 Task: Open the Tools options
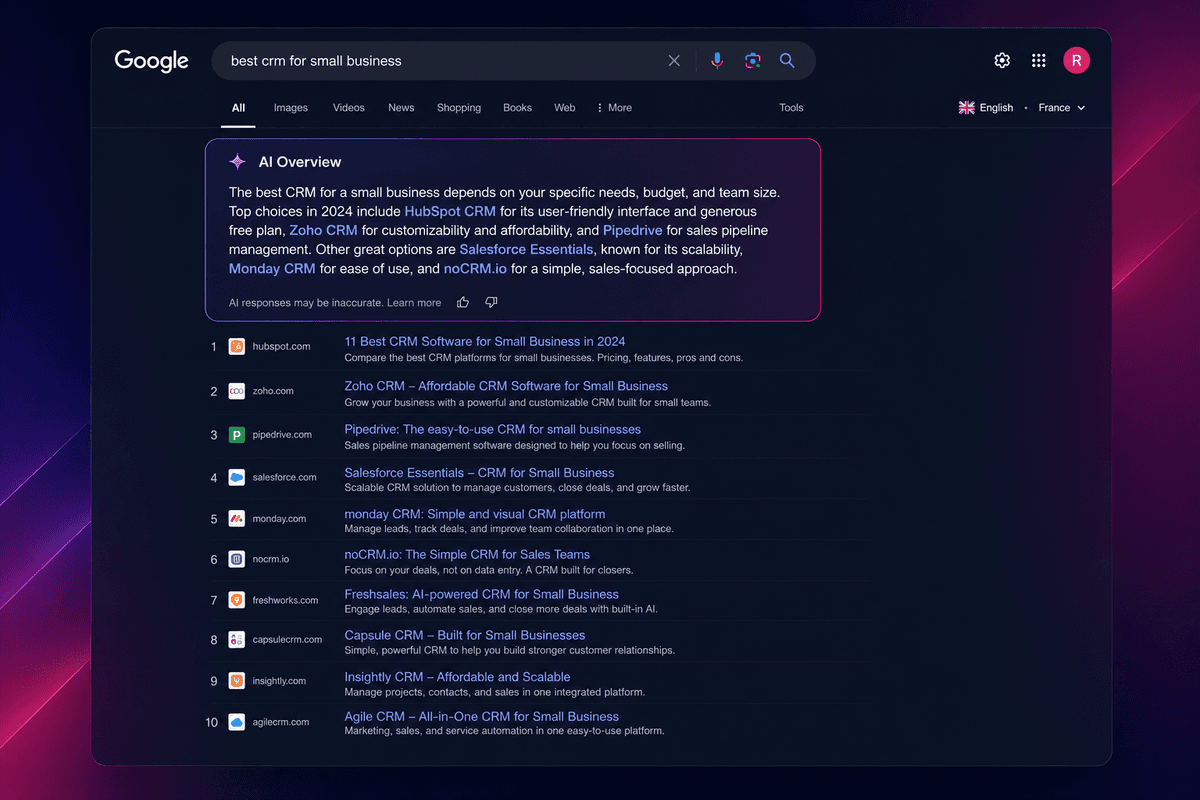pos(791,108)
